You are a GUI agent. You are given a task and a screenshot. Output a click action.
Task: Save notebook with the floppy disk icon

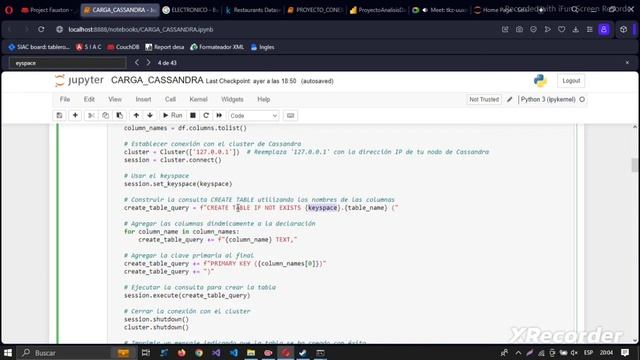(59, 116)
